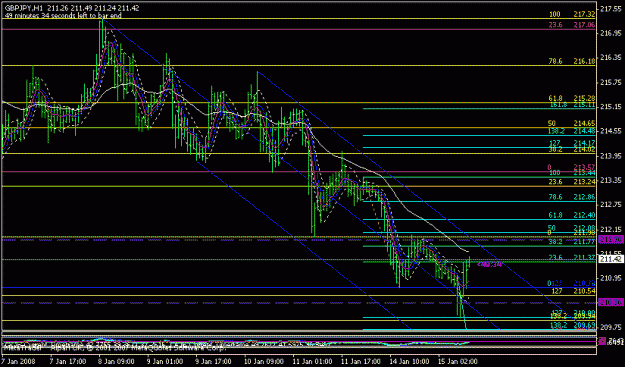The width and height of the screenshot is (625, 367).
Task: Click the '7 Jan 17:00' time axis label
Action: coord(69,361)
